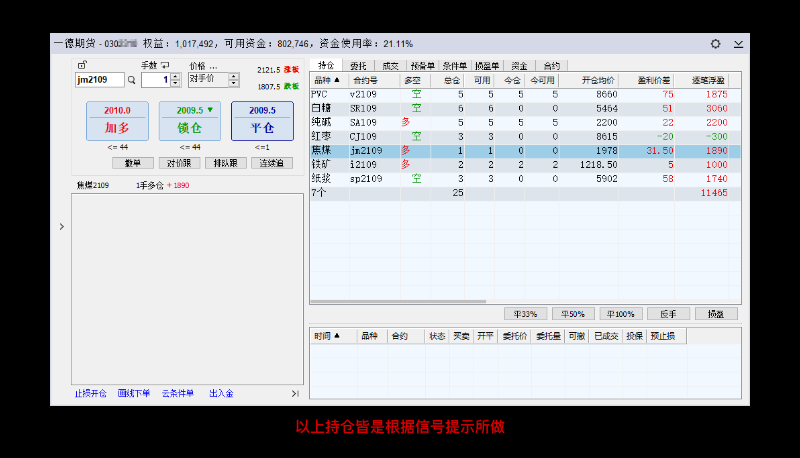Switch to the 条件单 tab
Image resolution: width=800 pixels, height=458 pixels.
pos(454,66)
